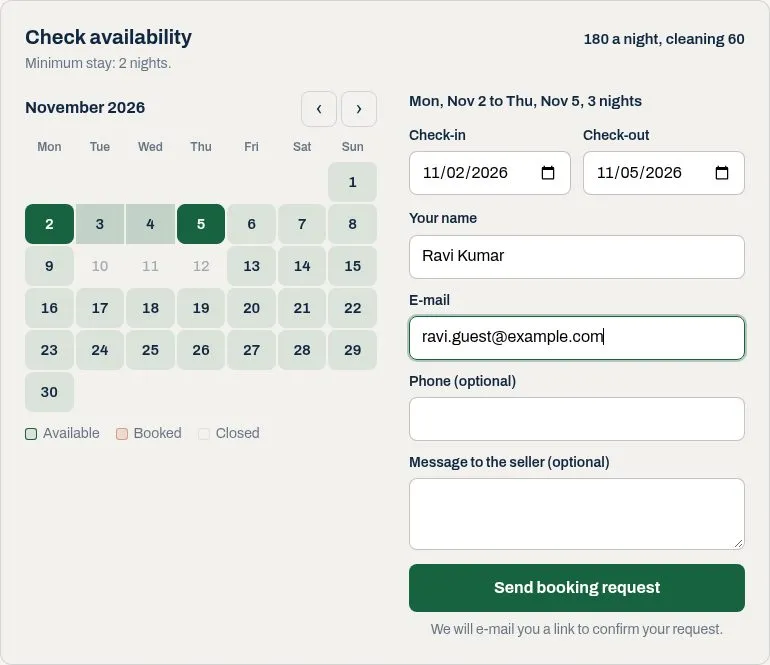Pick November 20 on the calendar

251,308
